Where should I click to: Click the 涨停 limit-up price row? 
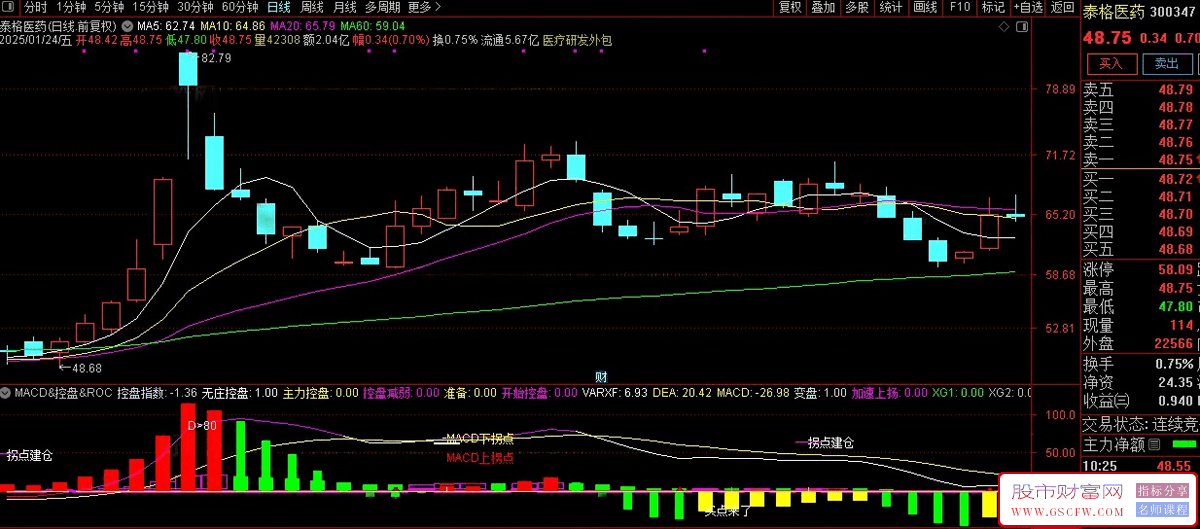coord(1140,269)
